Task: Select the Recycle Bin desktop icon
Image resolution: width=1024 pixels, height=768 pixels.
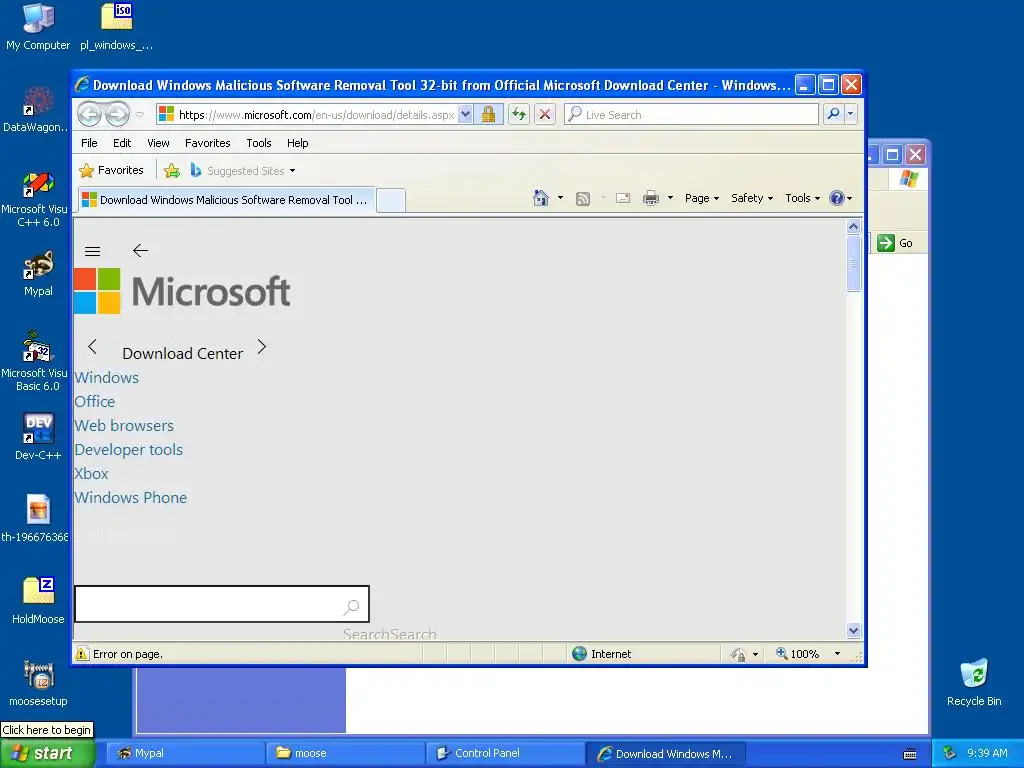Action: [x=974, y=682]
